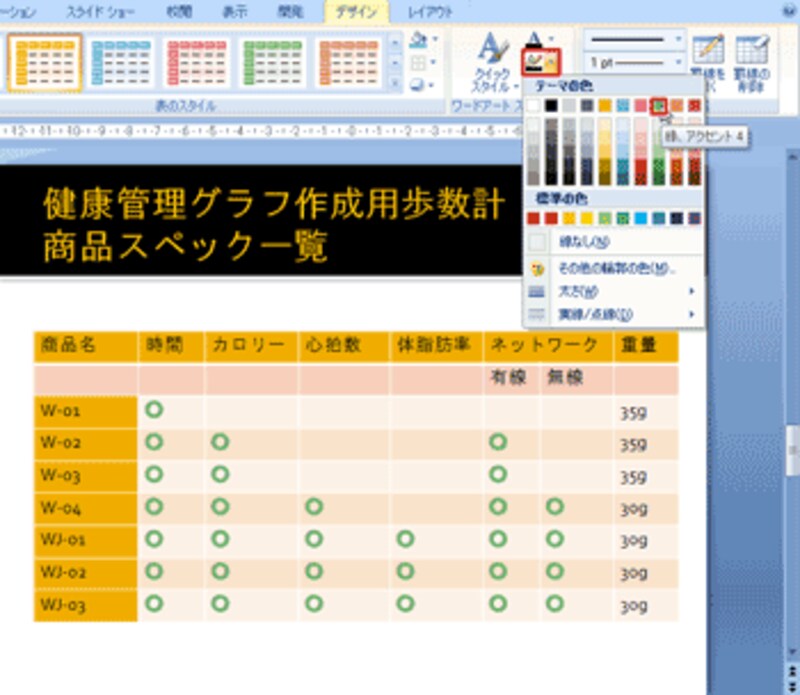This screenshot has width=800, height=695.
Task: Click the vertical scrollbar thumb
Action: 792,450
